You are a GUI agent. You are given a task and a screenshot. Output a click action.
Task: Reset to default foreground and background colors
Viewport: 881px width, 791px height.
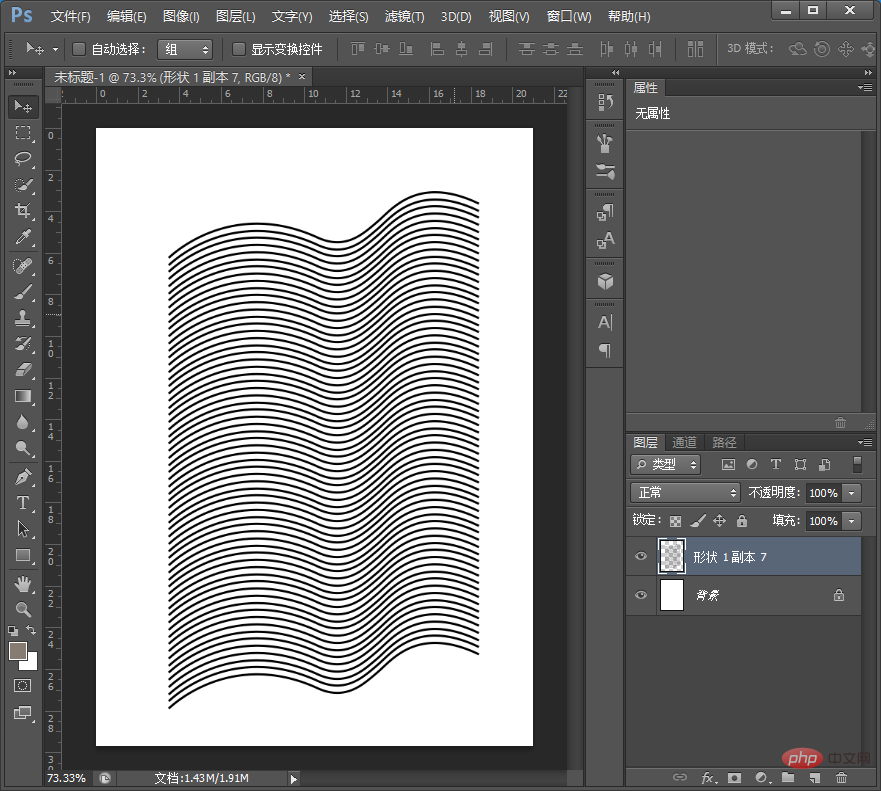(x=13, y=630)
